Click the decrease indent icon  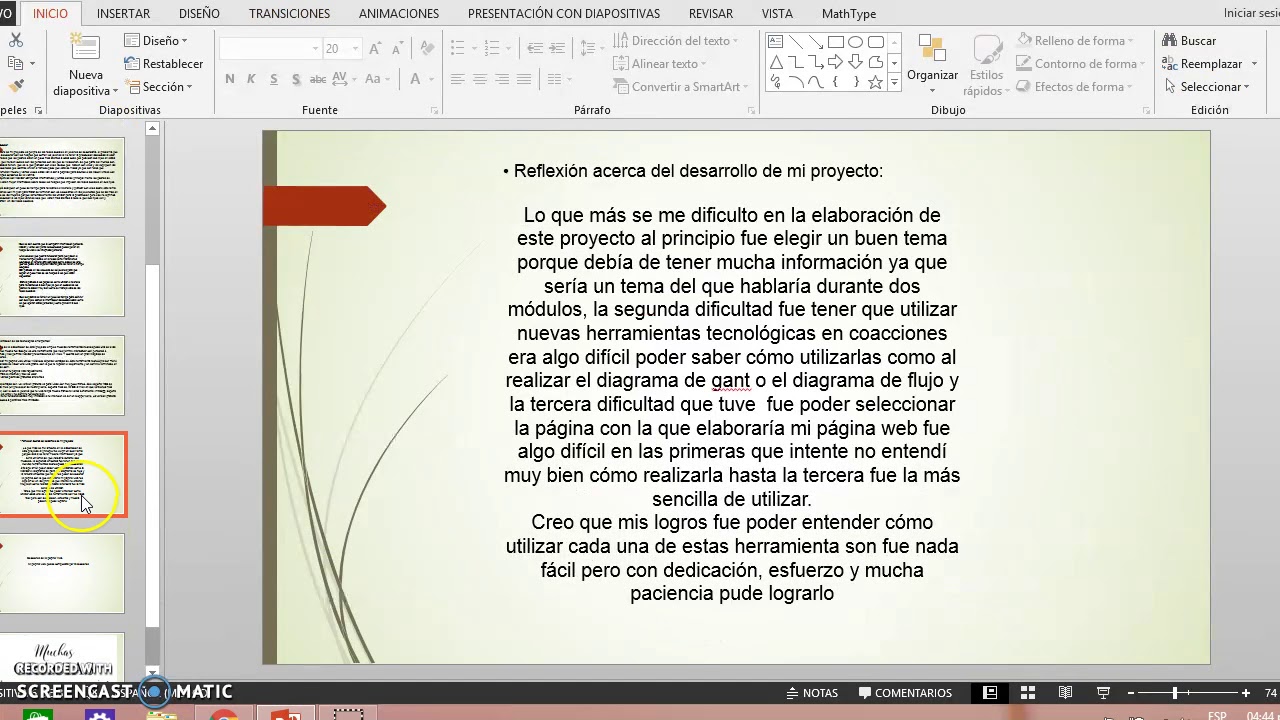pos(535,48)
